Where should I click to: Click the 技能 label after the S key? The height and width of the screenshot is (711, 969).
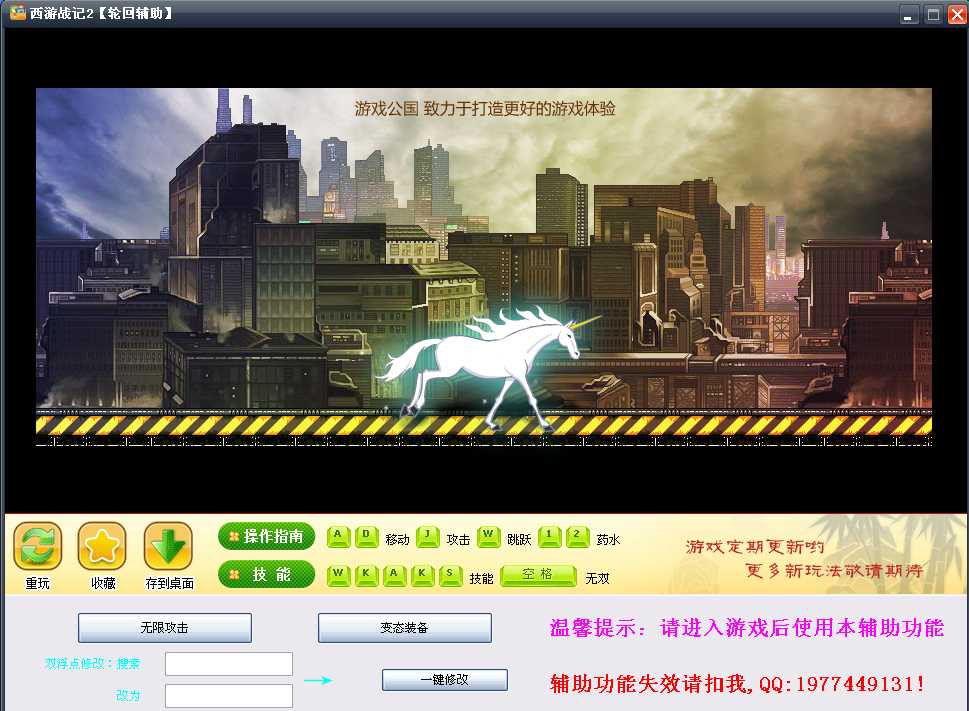click(x=481, y=578)
